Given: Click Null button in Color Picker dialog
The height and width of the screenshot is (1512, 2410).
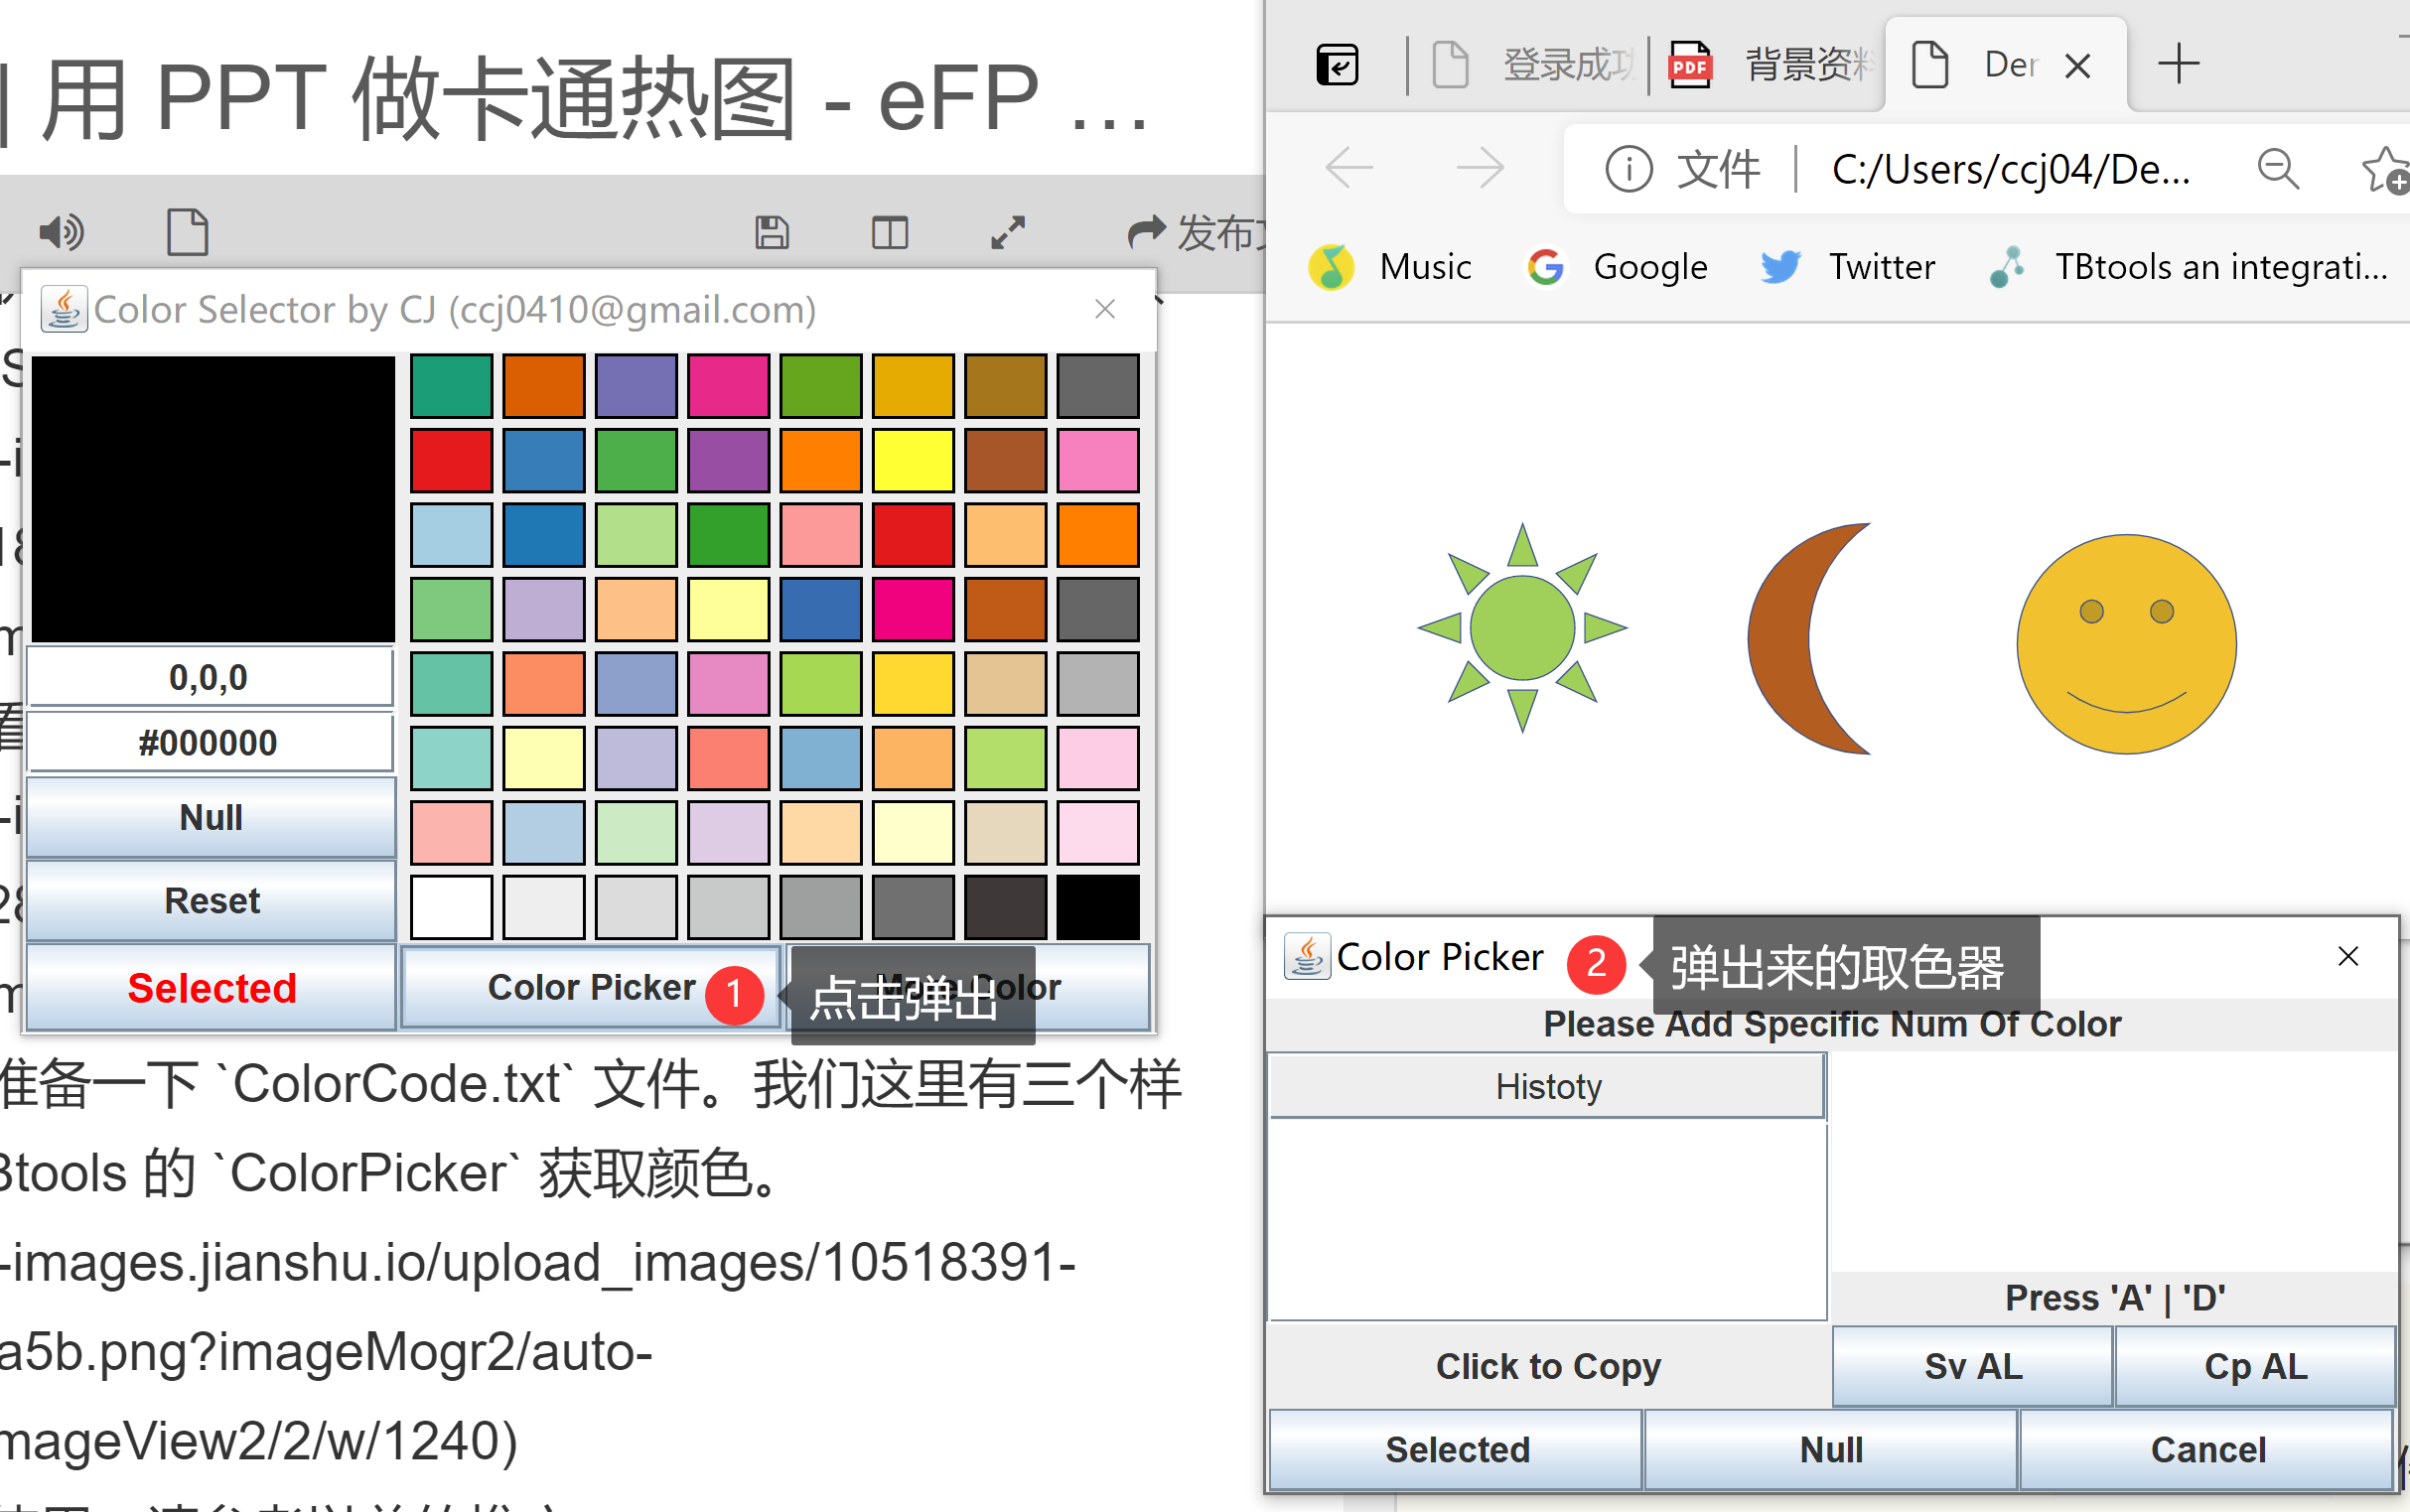Looking at the screenshot, I should tap(1830, 1449).
